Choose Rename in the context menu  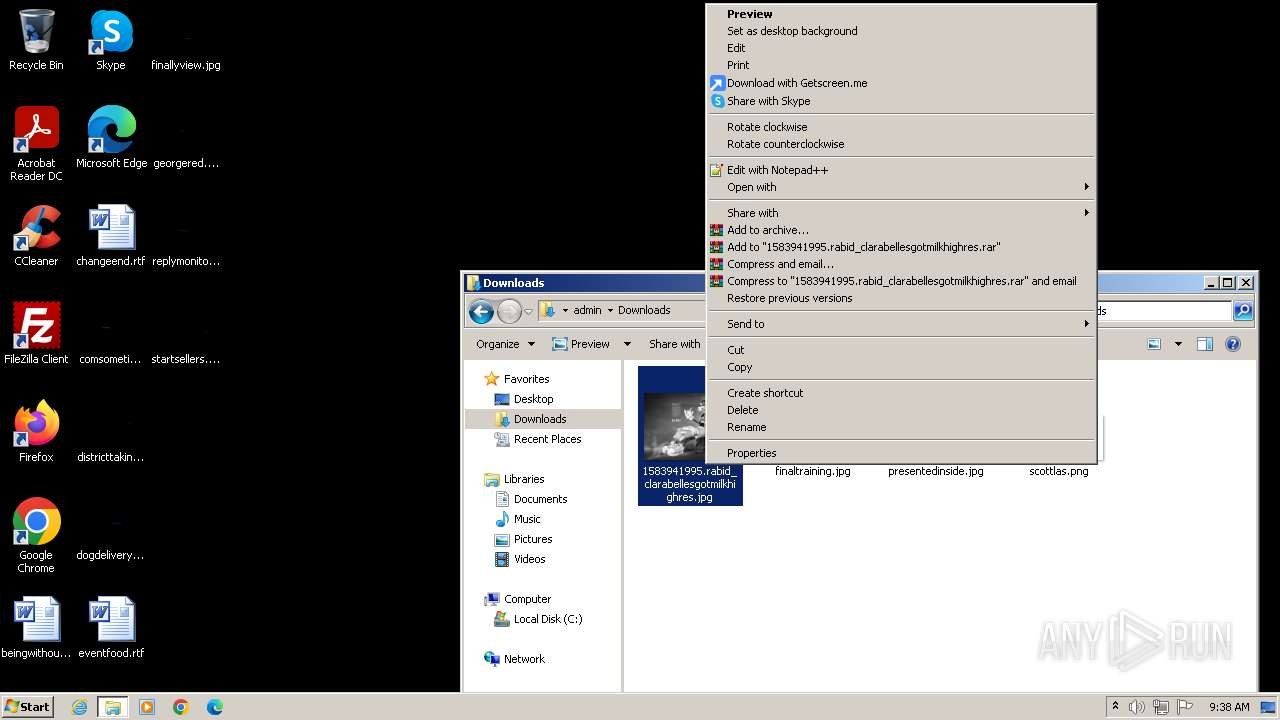tap(901, 427)
